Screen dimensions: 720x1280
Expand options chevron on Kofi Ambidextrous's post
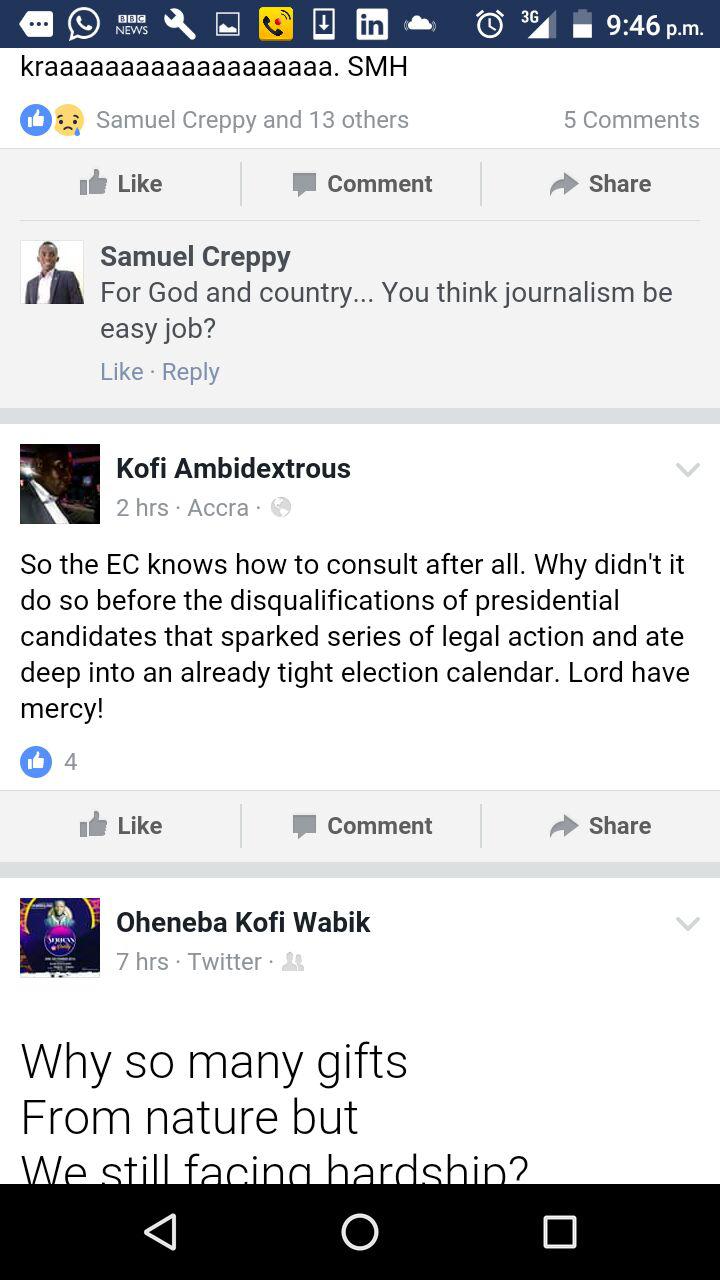[x=688, y=469]
